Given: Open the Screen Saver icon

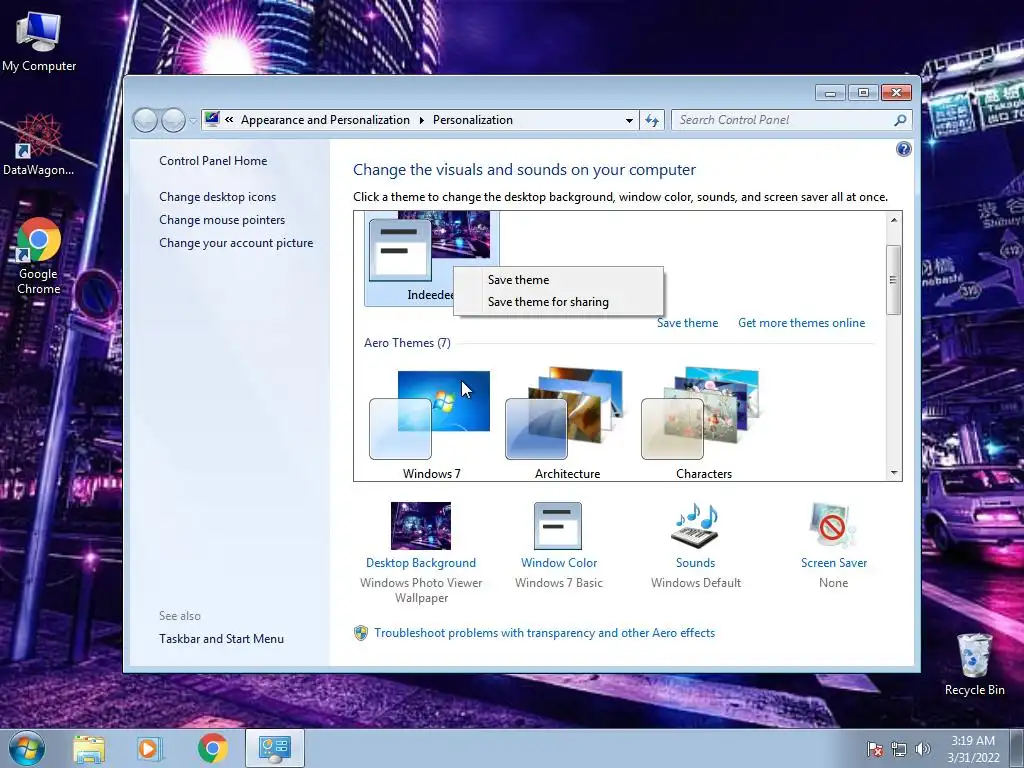Looking at the screenshot, I should click(x=833, y=526).
